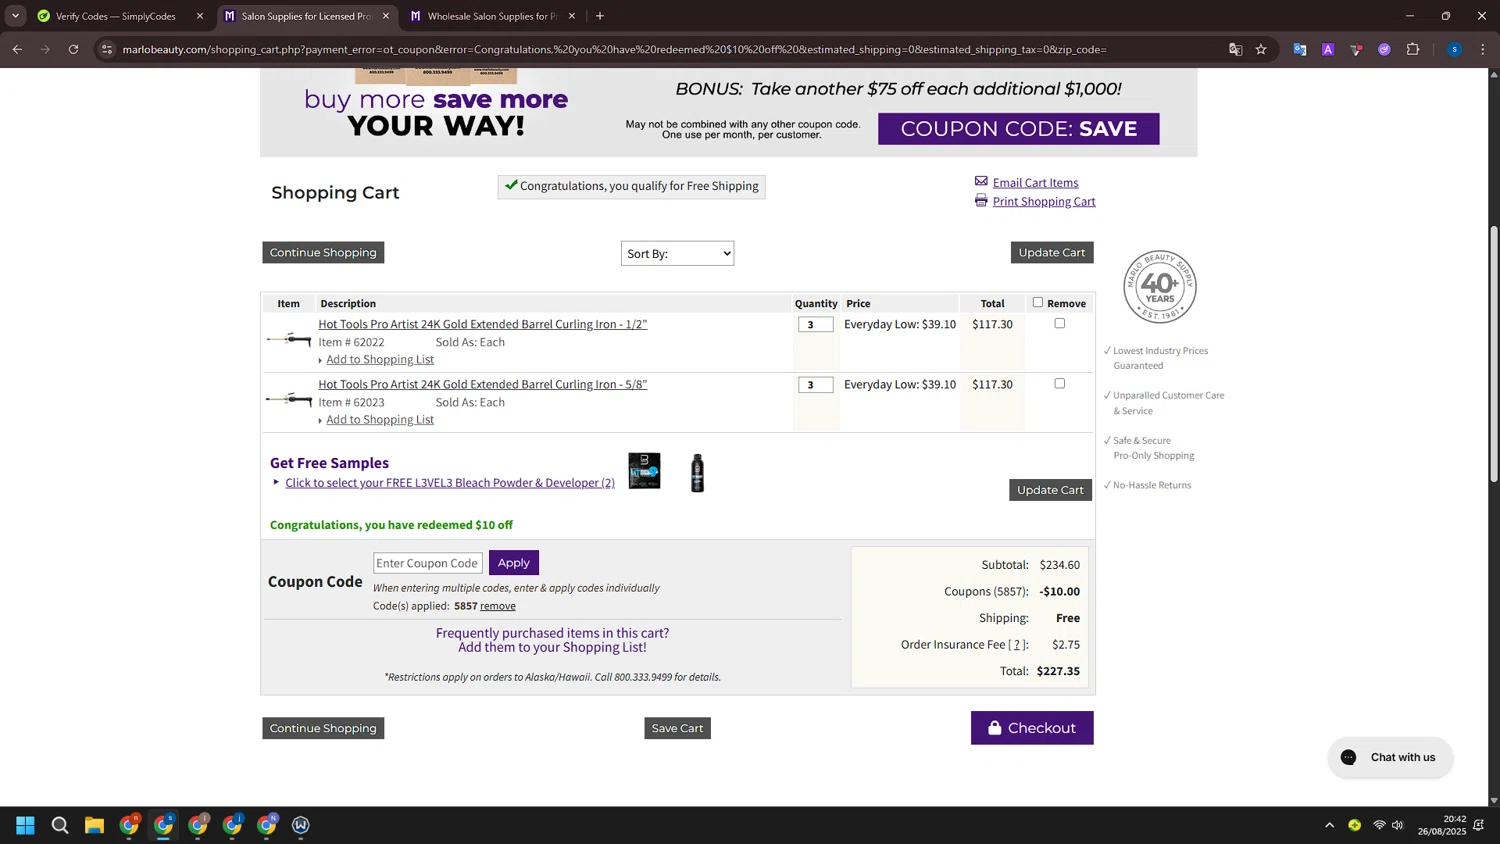The image size is (1500, 844).
Task: Open the Word app in taskbar
Action: (301, 825)
